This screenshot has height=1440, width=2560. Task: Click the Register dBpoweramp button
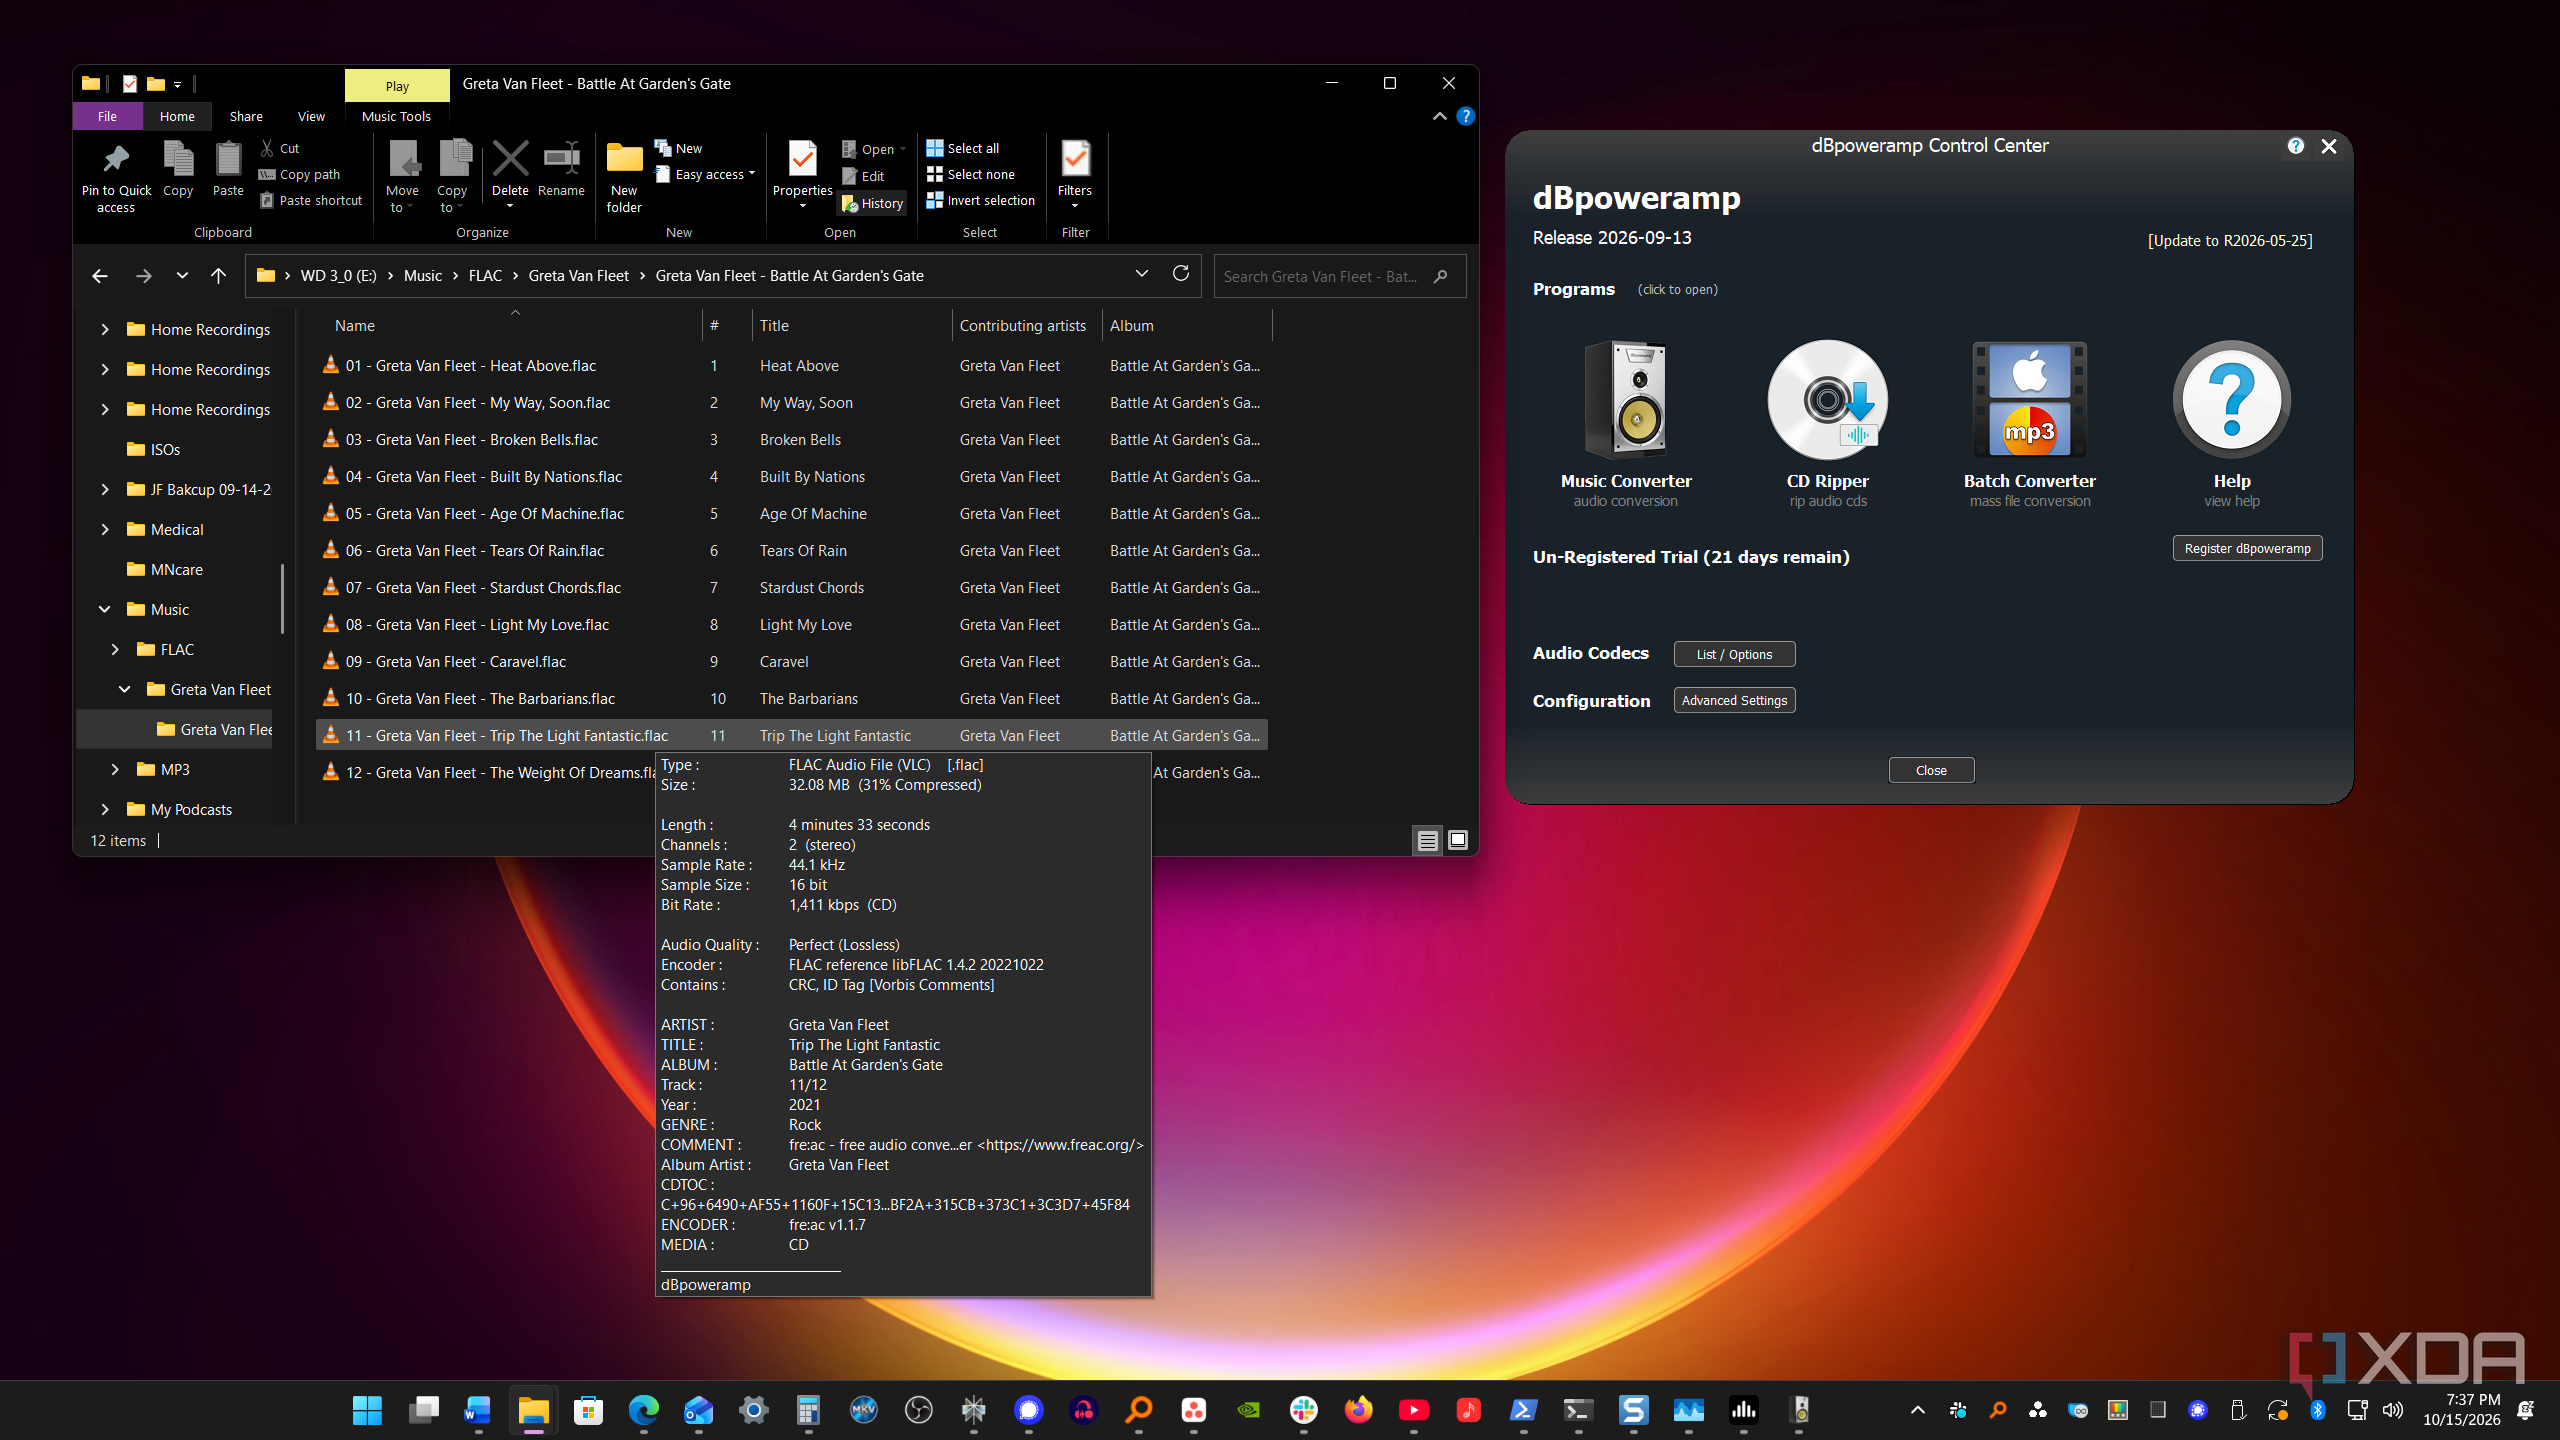click(x=2247, y=548)
